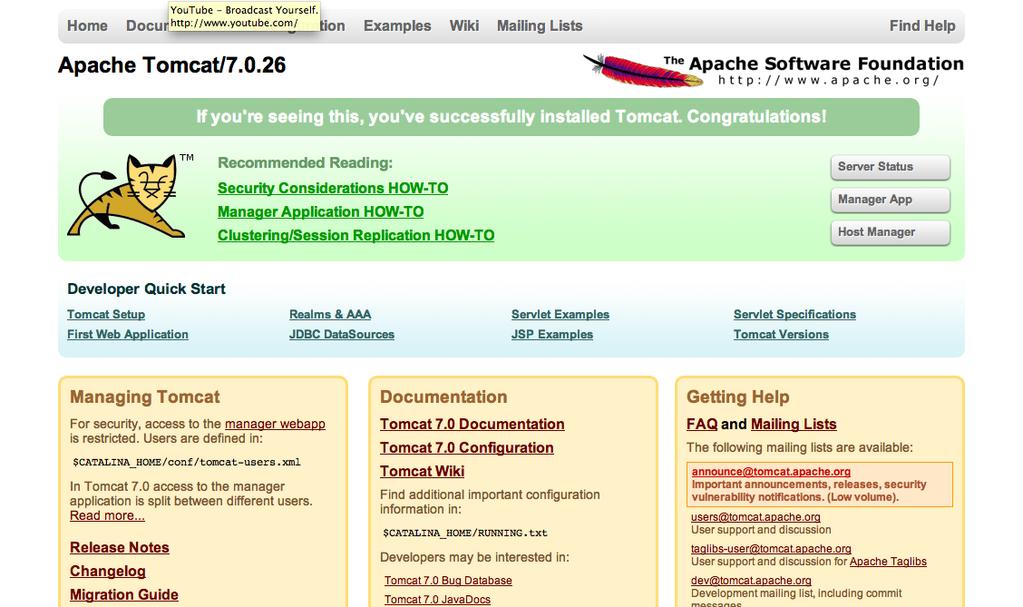The height and width of the screenshot is (607, 1023).
Task: Open the Host Manager button
Action: pos(890,232)
